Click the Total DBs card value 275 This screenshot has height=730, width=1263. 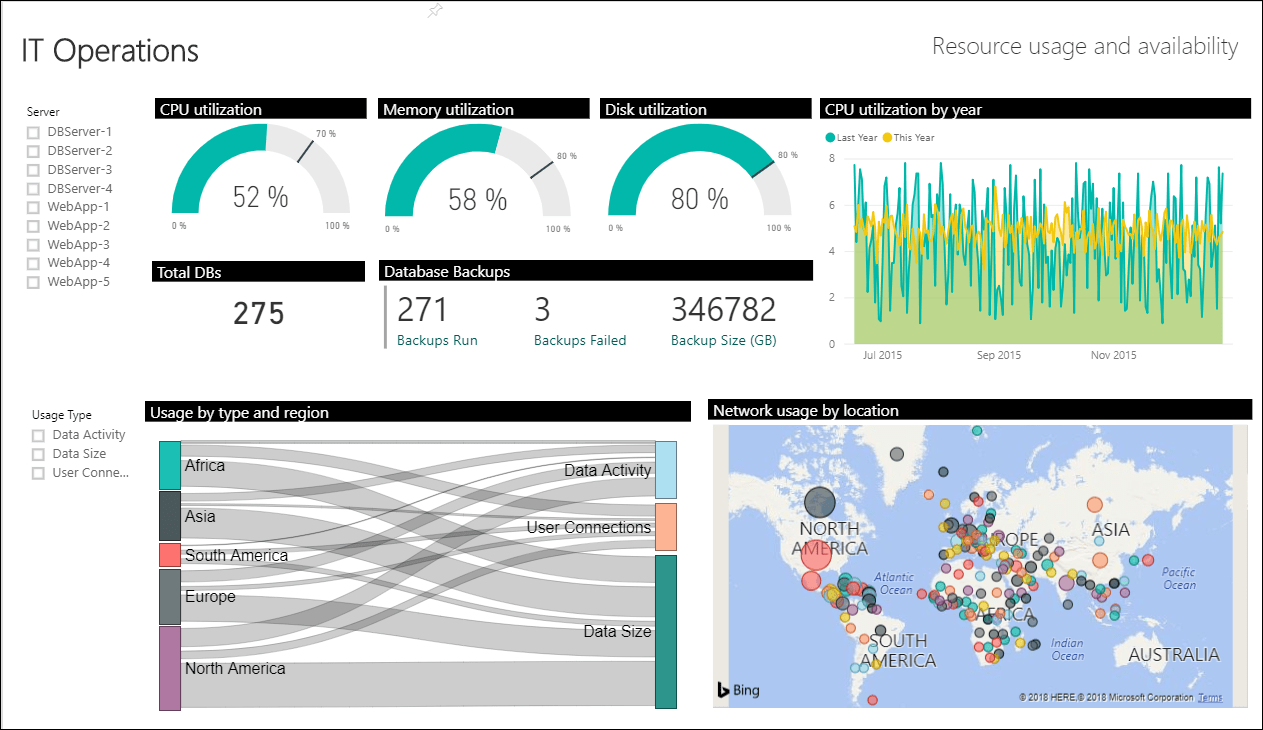(x=258, y=313)
